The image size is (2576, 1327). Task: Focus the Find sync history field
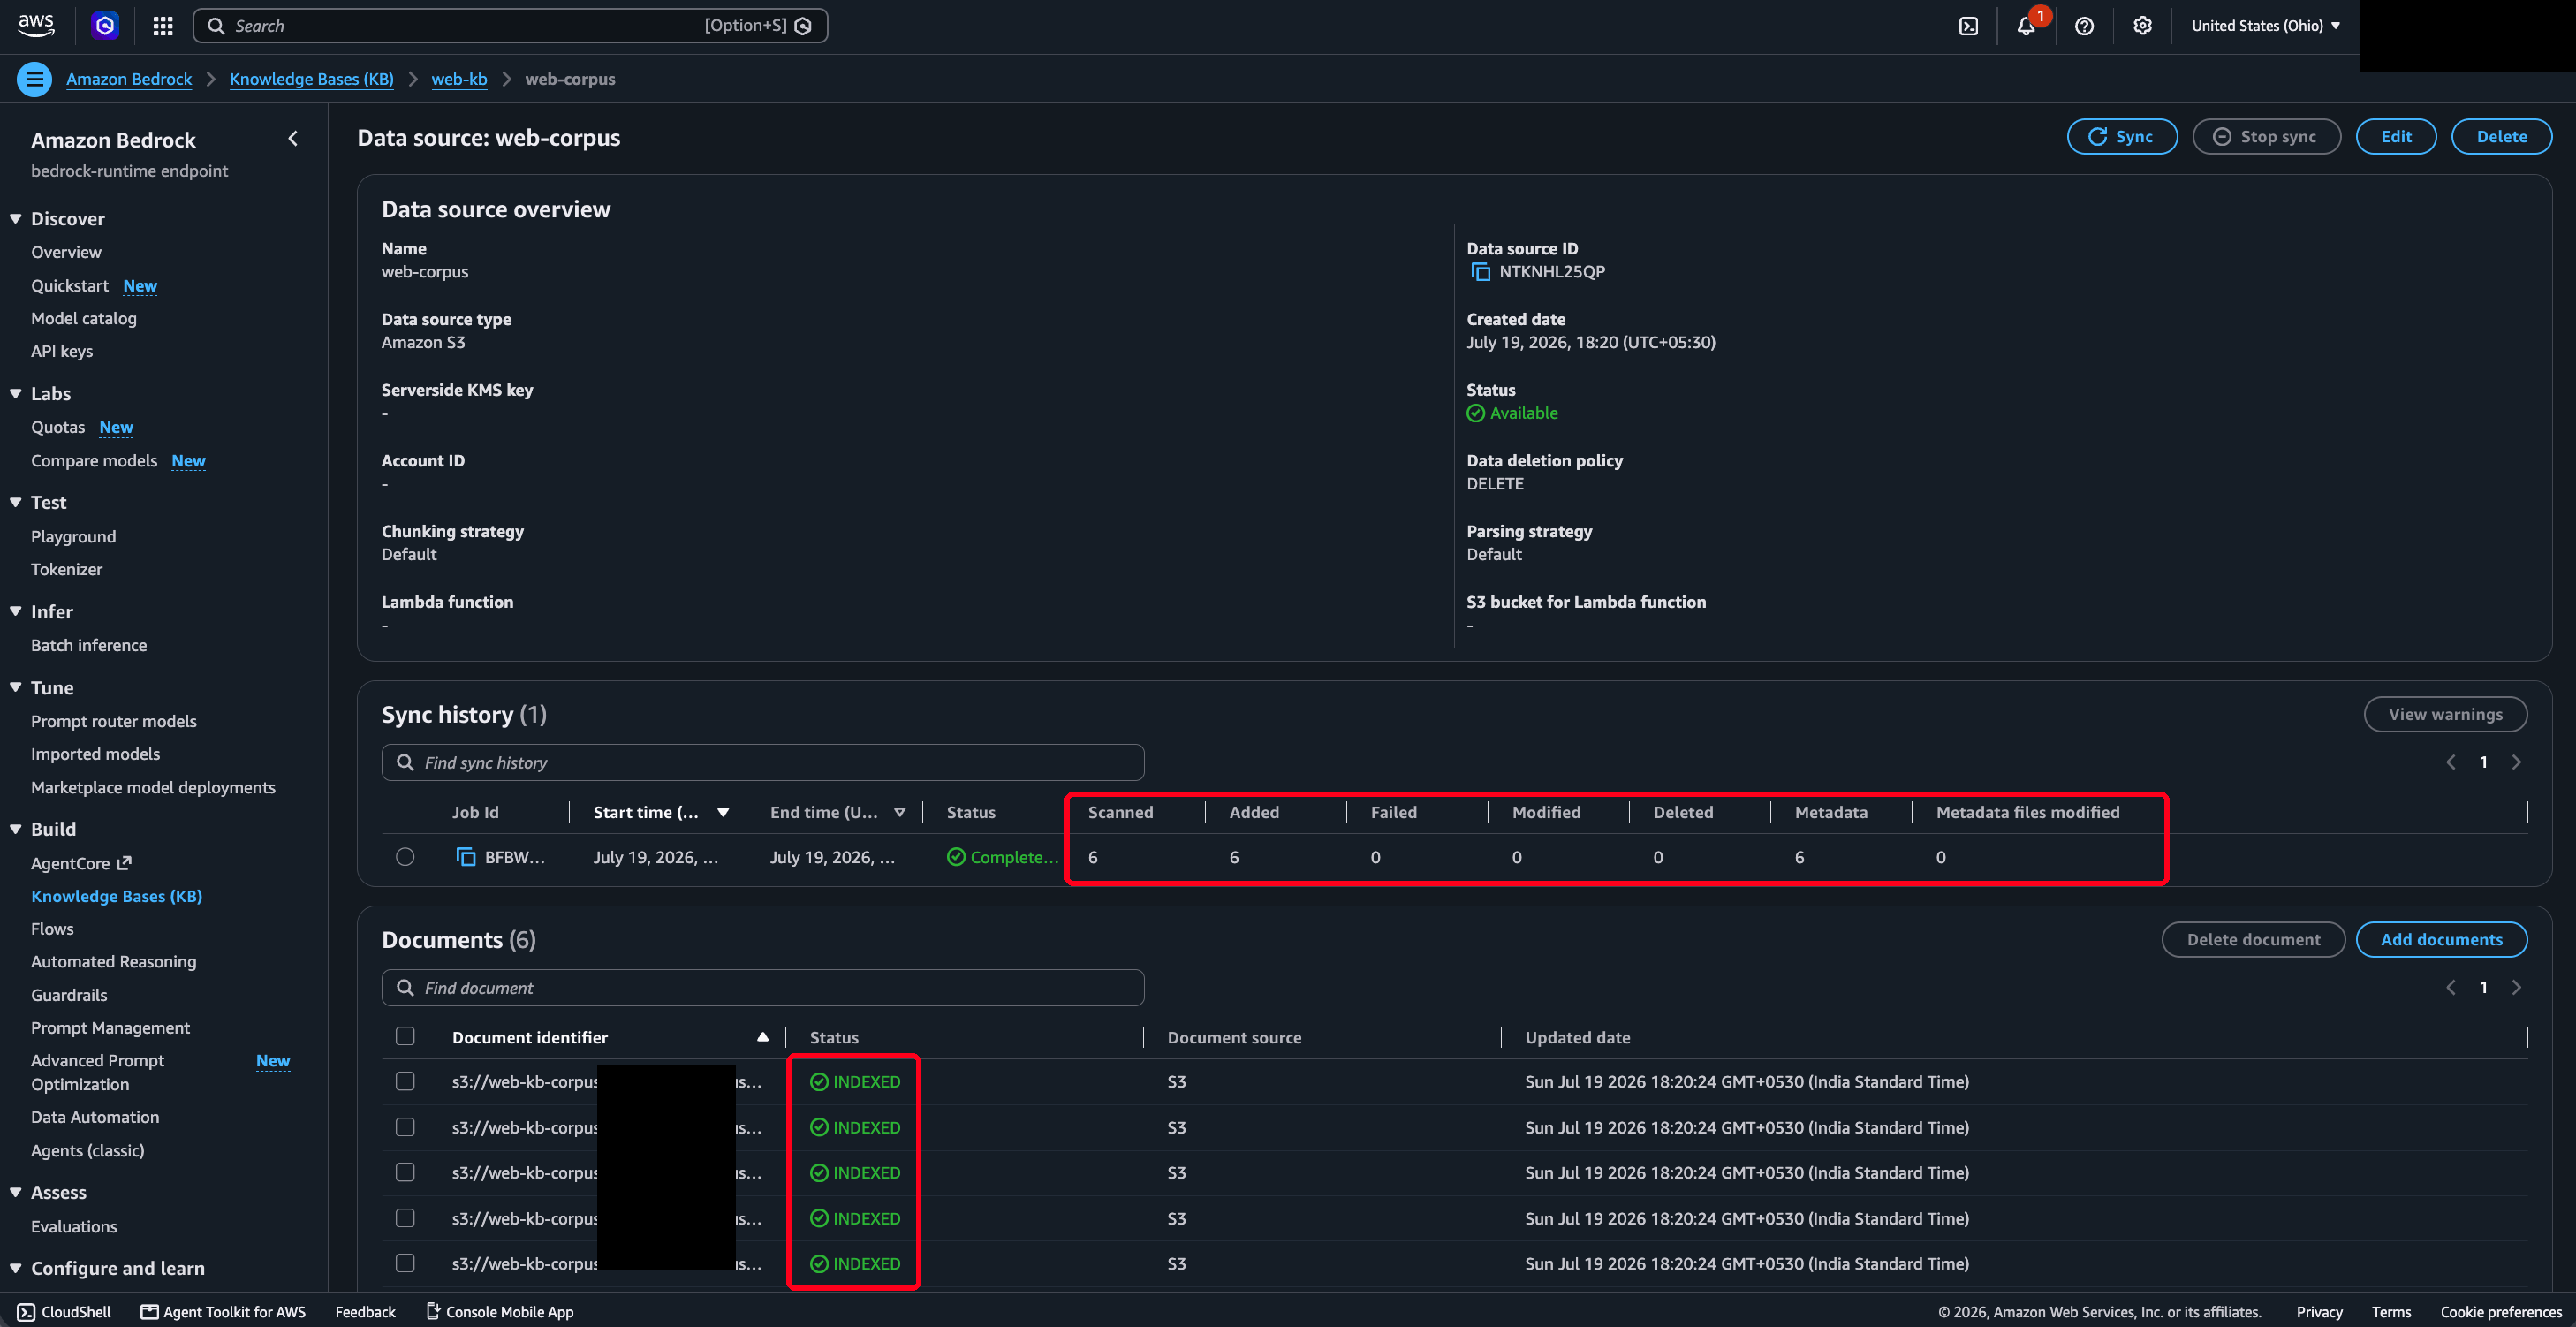pyautogui.click(x=763, y=762)
